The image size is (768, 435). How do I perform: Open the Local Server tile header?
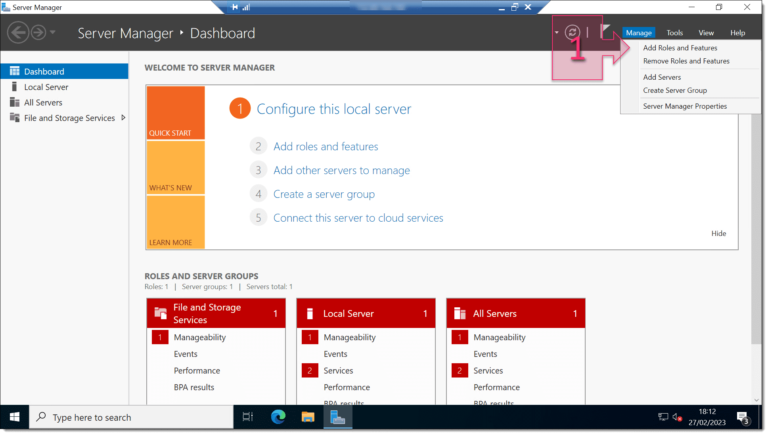tap(366, 314)
